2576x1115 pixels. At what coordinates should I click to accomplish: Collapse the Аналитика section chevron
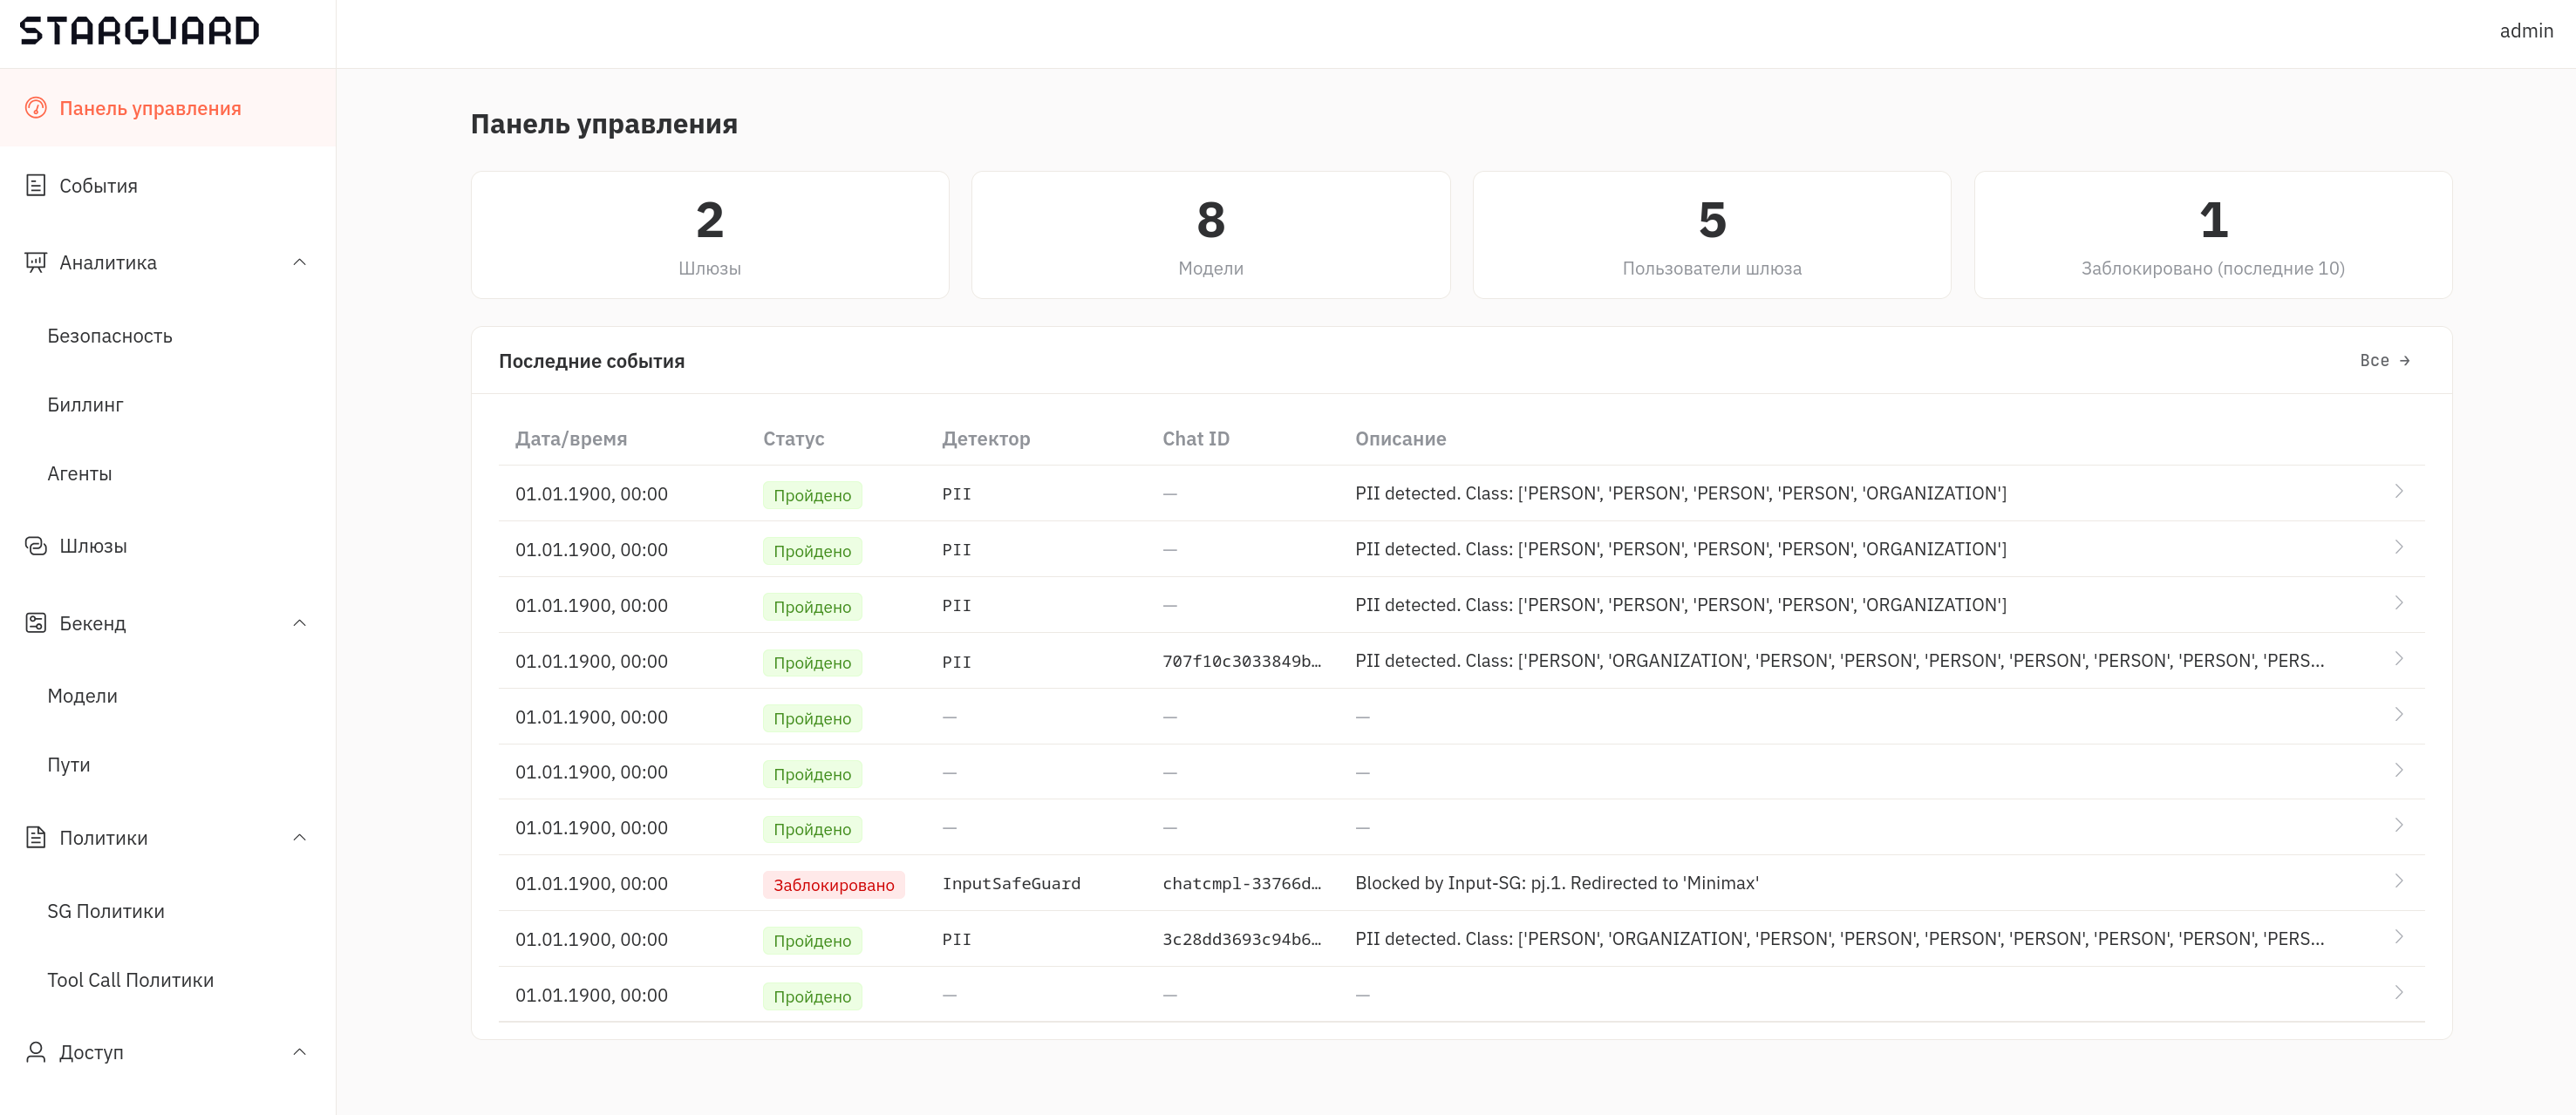(299, 262)
